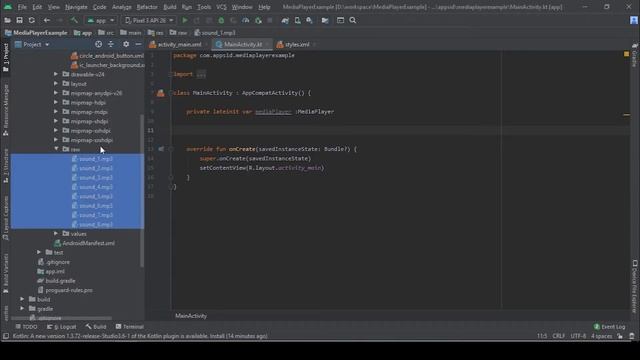Viewport: 640px width, 360px height.
Task: Open the Terminal tool window
Action: pos(129,327)
